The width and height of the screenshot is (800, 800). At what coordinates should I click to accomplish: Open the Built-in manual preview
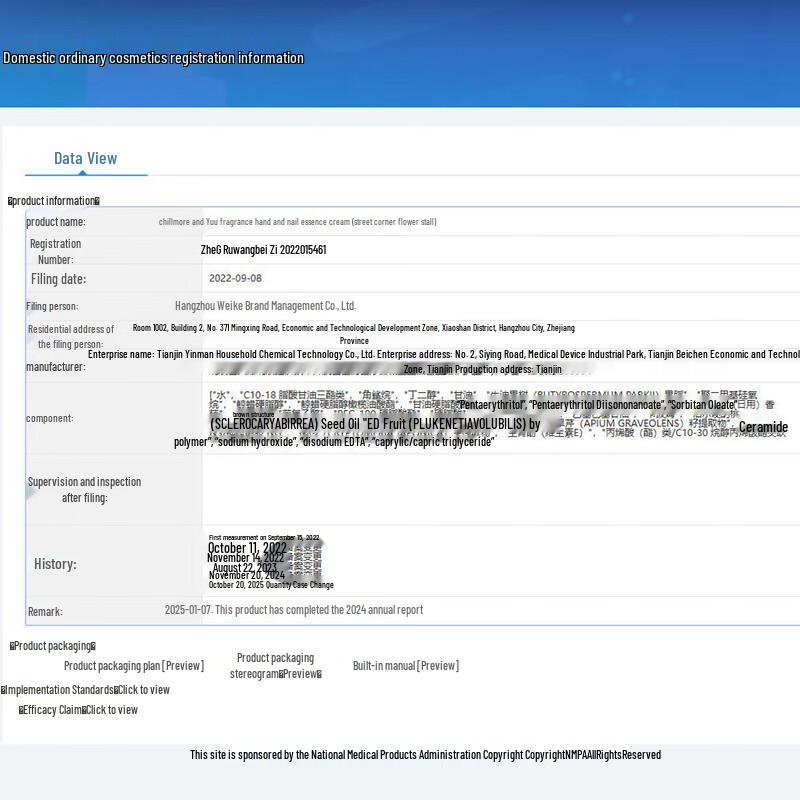pyautogui.click(x=405, y=666)
